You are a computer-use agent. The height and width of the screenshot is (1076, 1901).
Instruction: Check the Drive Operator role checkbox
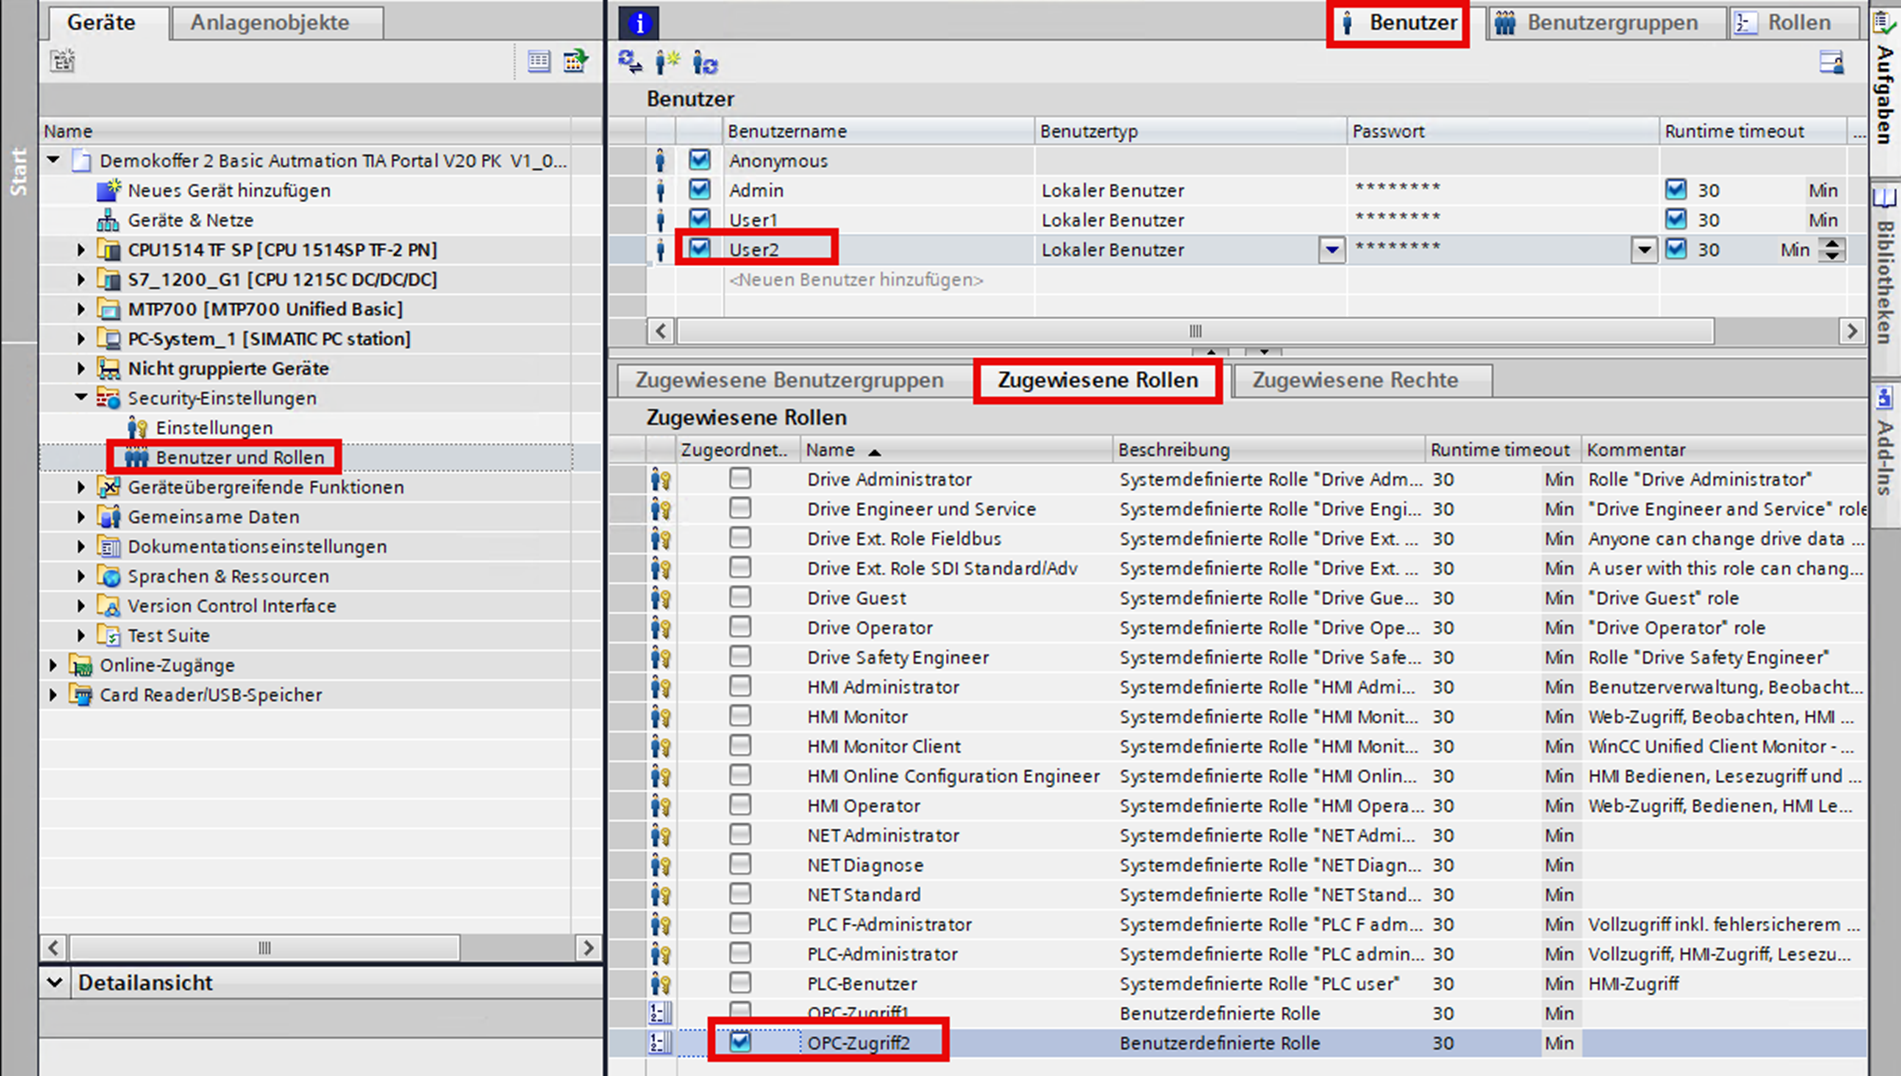click(740, 627)
